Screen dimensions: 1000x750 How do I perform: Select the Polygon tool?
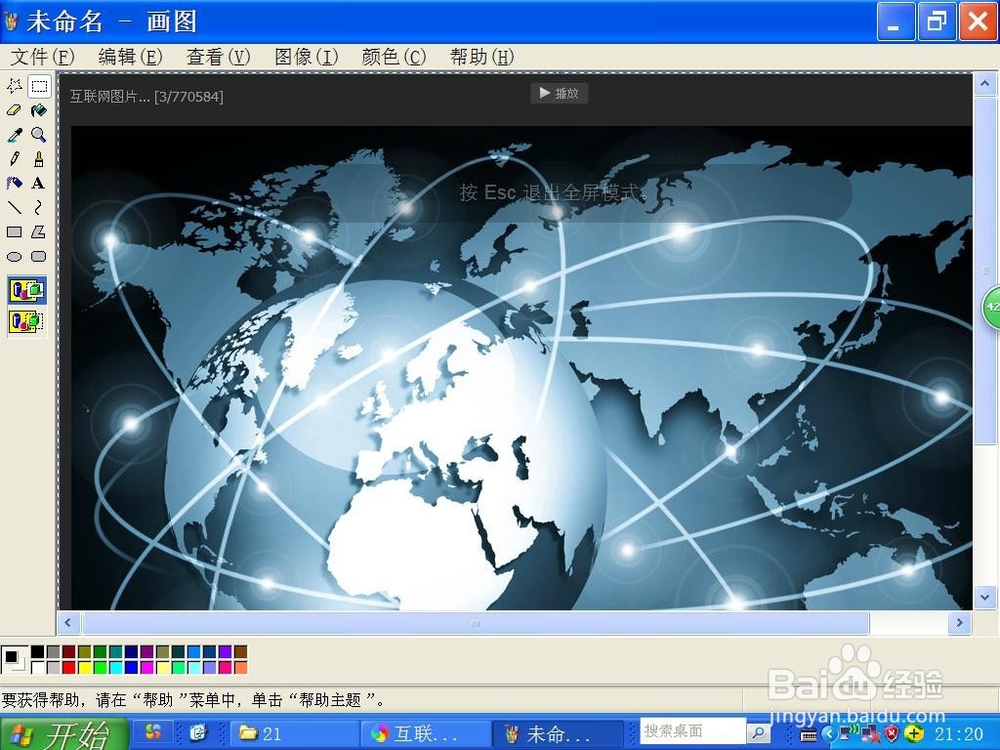click(x=39, y=232)
